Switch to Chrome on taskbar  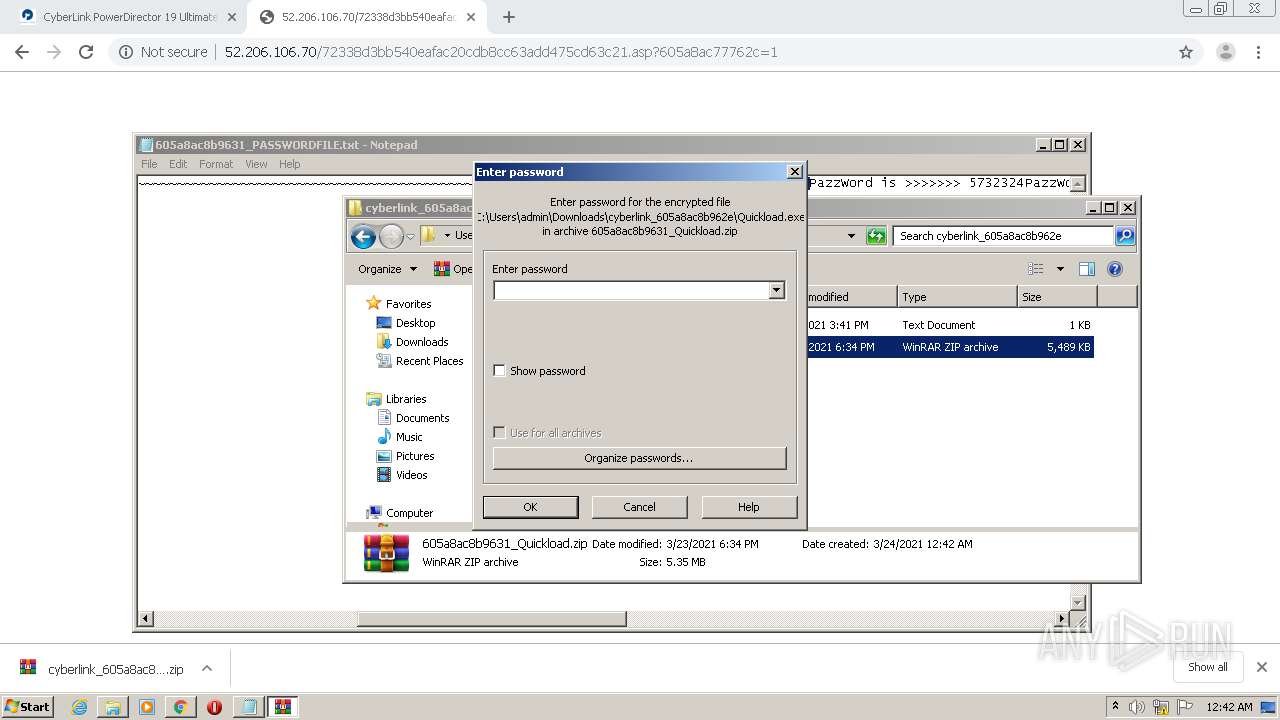point(180,707)
